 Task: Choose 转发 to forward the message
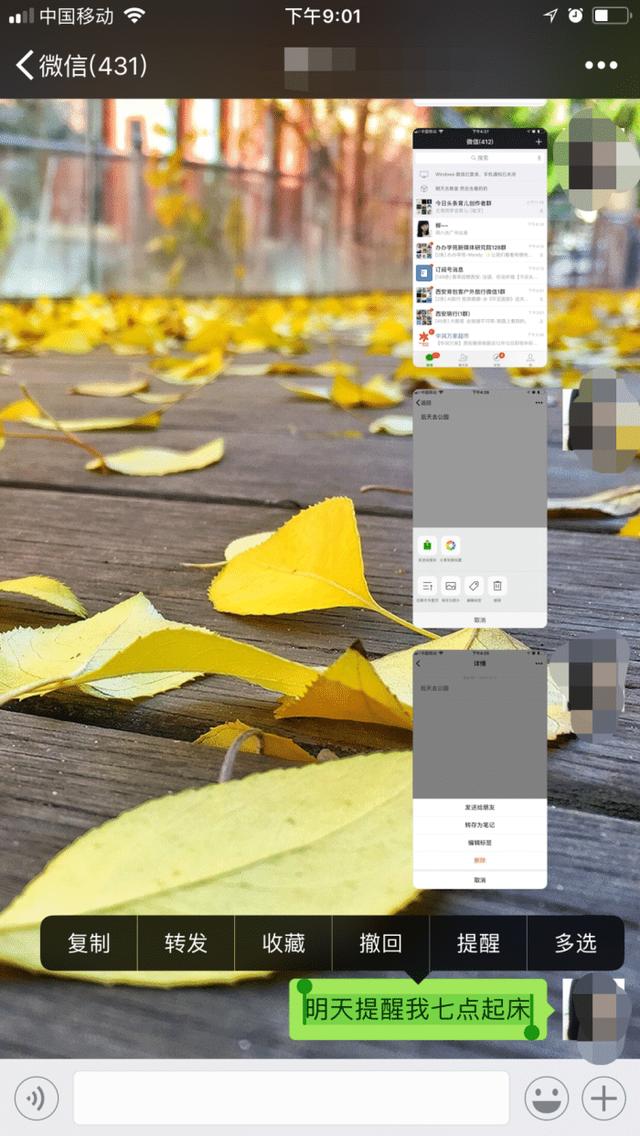(x=186, y=943)
